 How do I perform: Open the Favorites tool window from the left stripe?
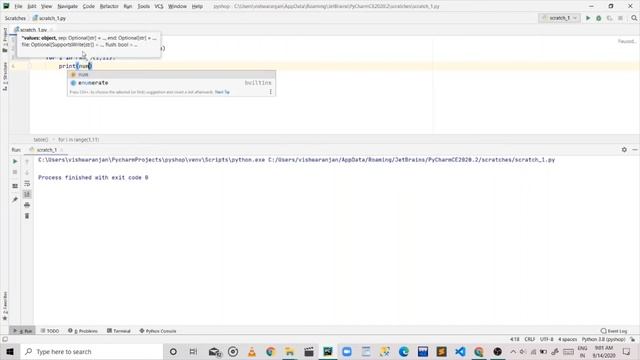tap(5, 306)
